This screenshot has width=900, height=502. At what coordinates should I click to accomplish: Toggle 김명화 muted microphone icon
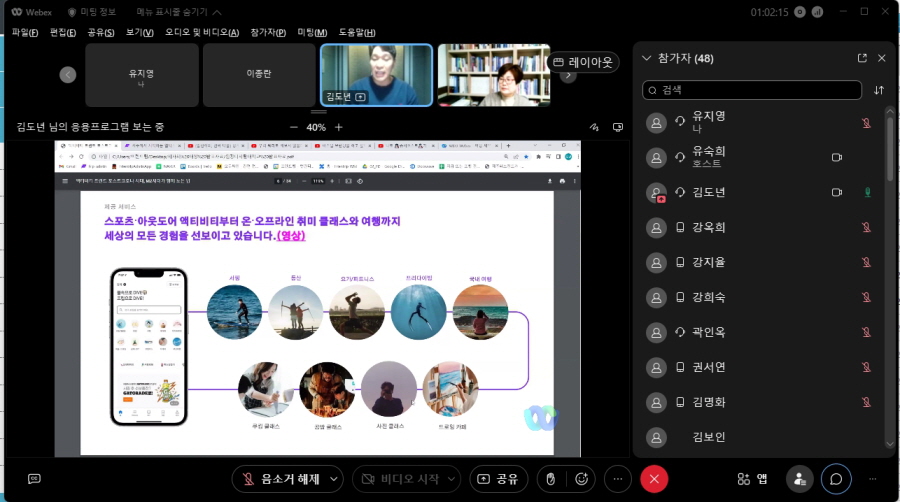[x=866, y=402]
